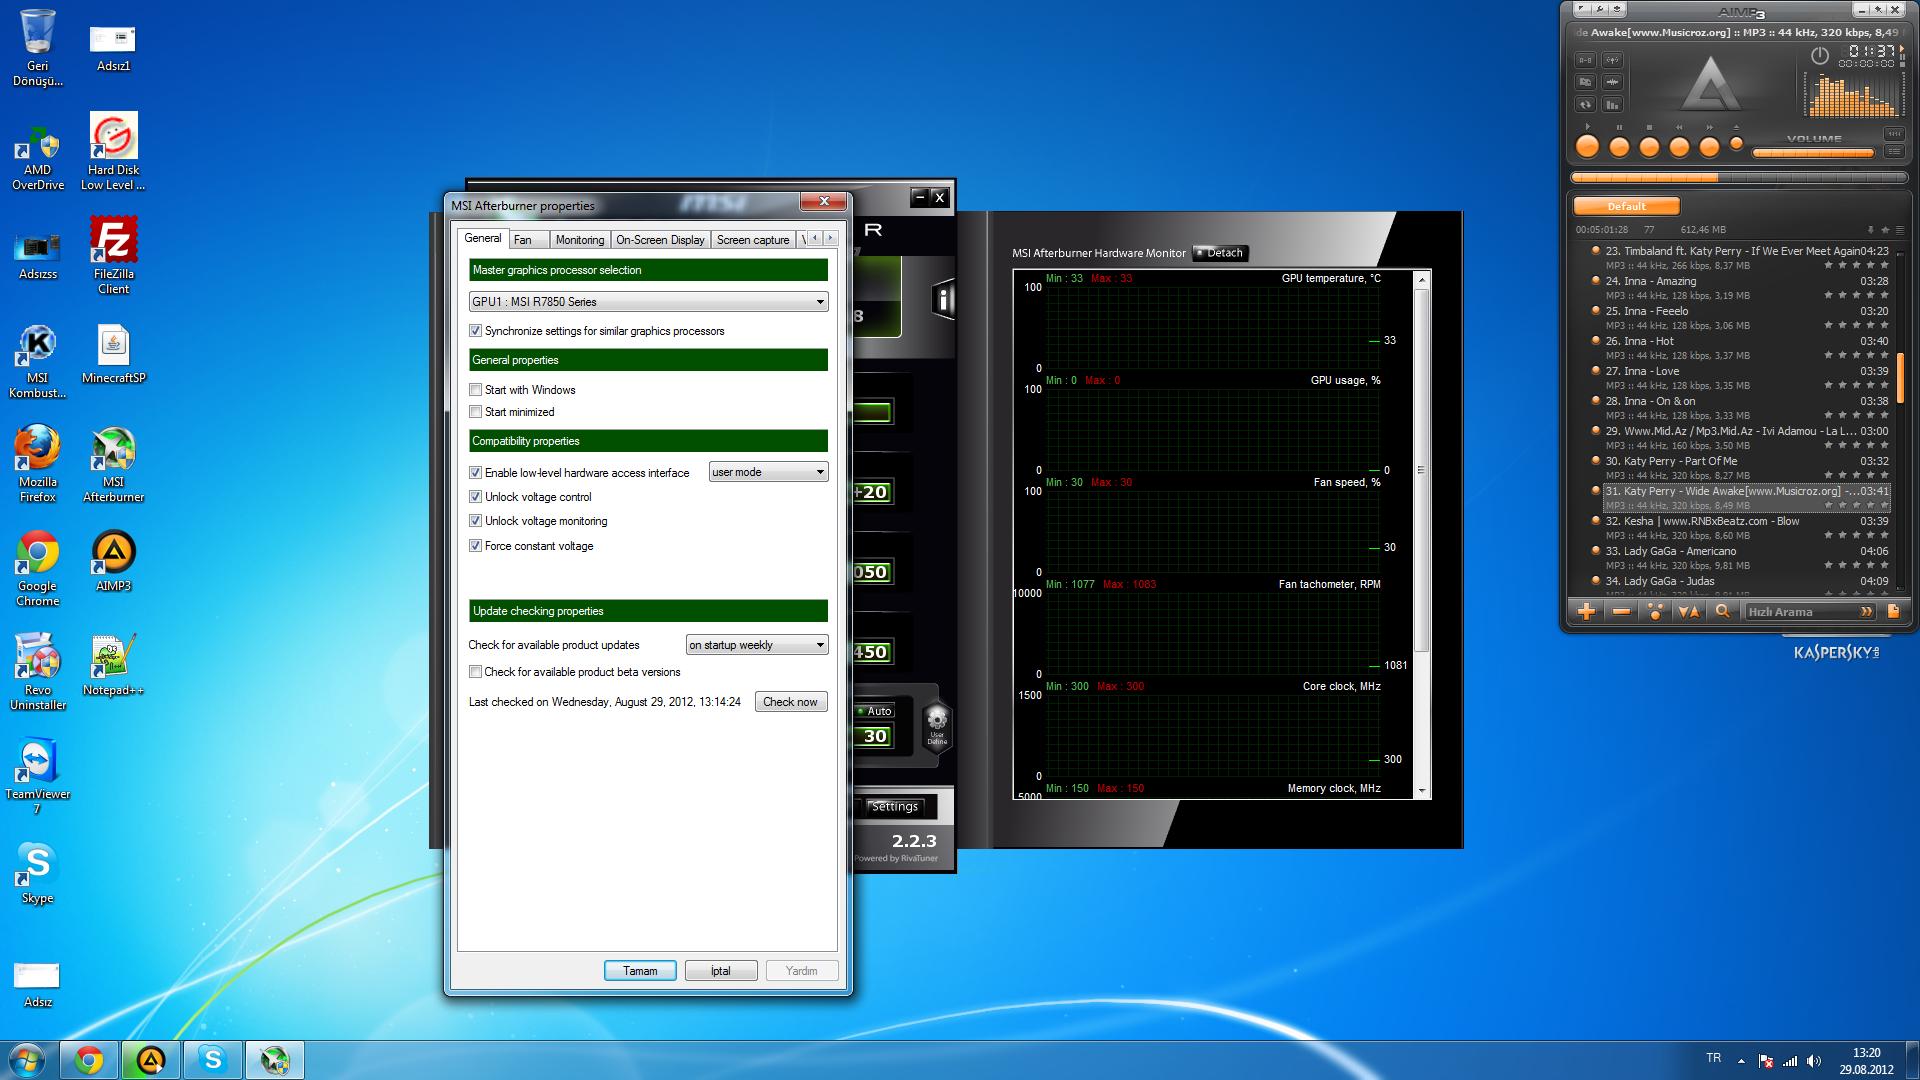This screenshot has height=1080, width=1920.
Task: Click the İptal button
Action: point(721,971)
